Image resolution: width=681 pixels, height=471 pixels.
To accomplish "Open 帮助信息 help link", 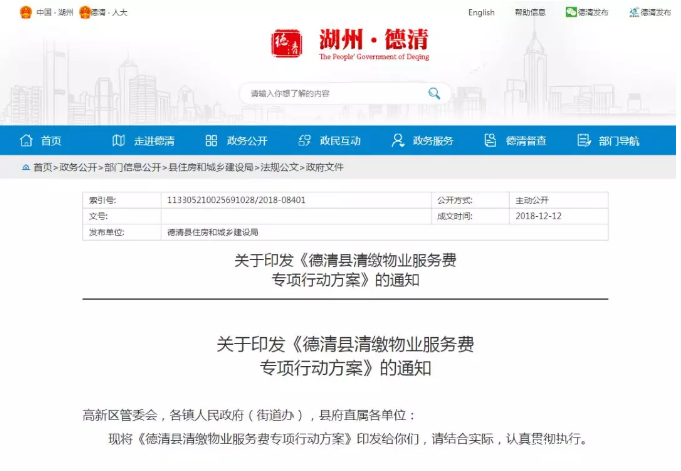I will pos(530,13).
